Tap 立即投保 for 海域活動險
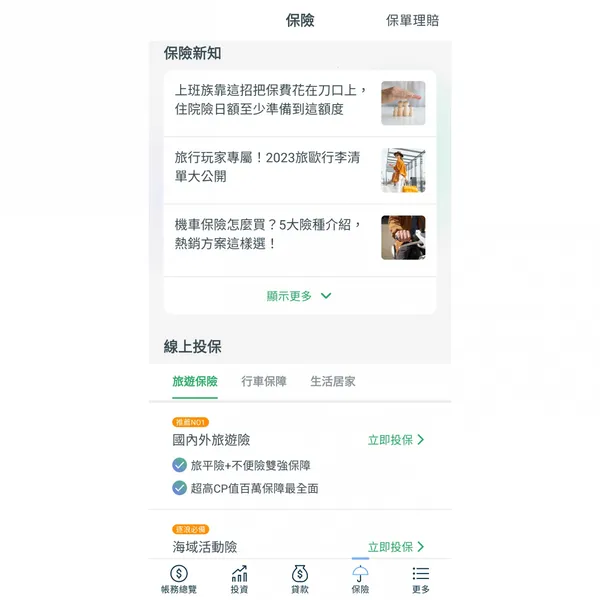 tap(390, 546)
